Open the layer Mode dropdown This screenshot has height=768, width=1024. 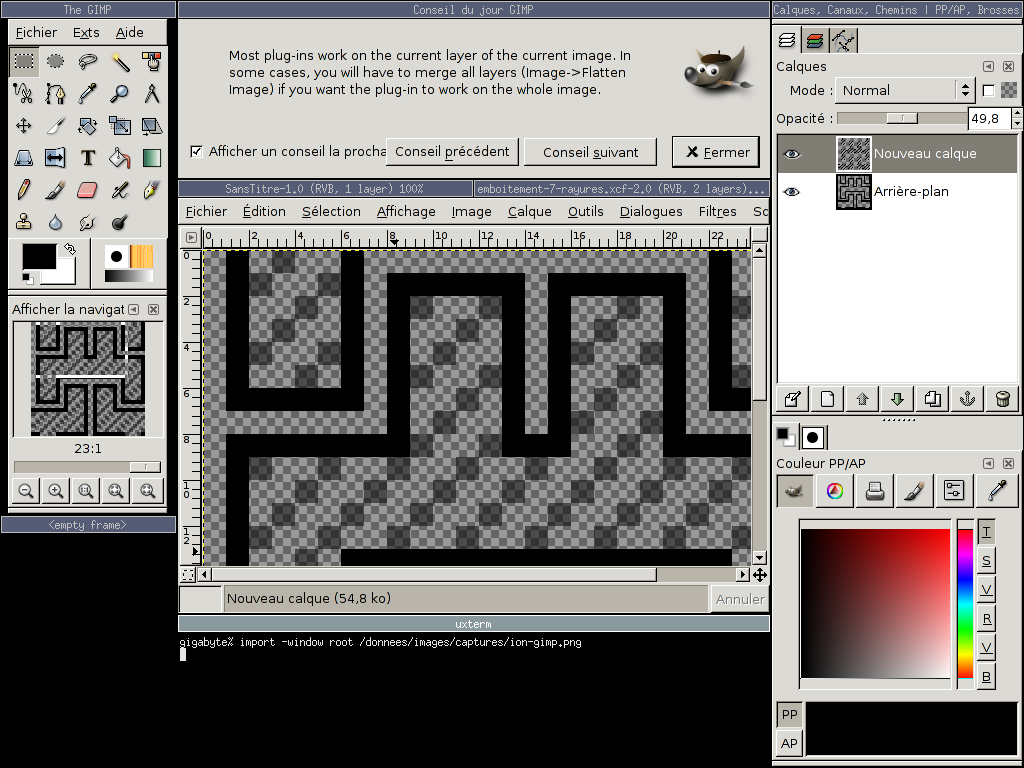(x=905, y=90)
